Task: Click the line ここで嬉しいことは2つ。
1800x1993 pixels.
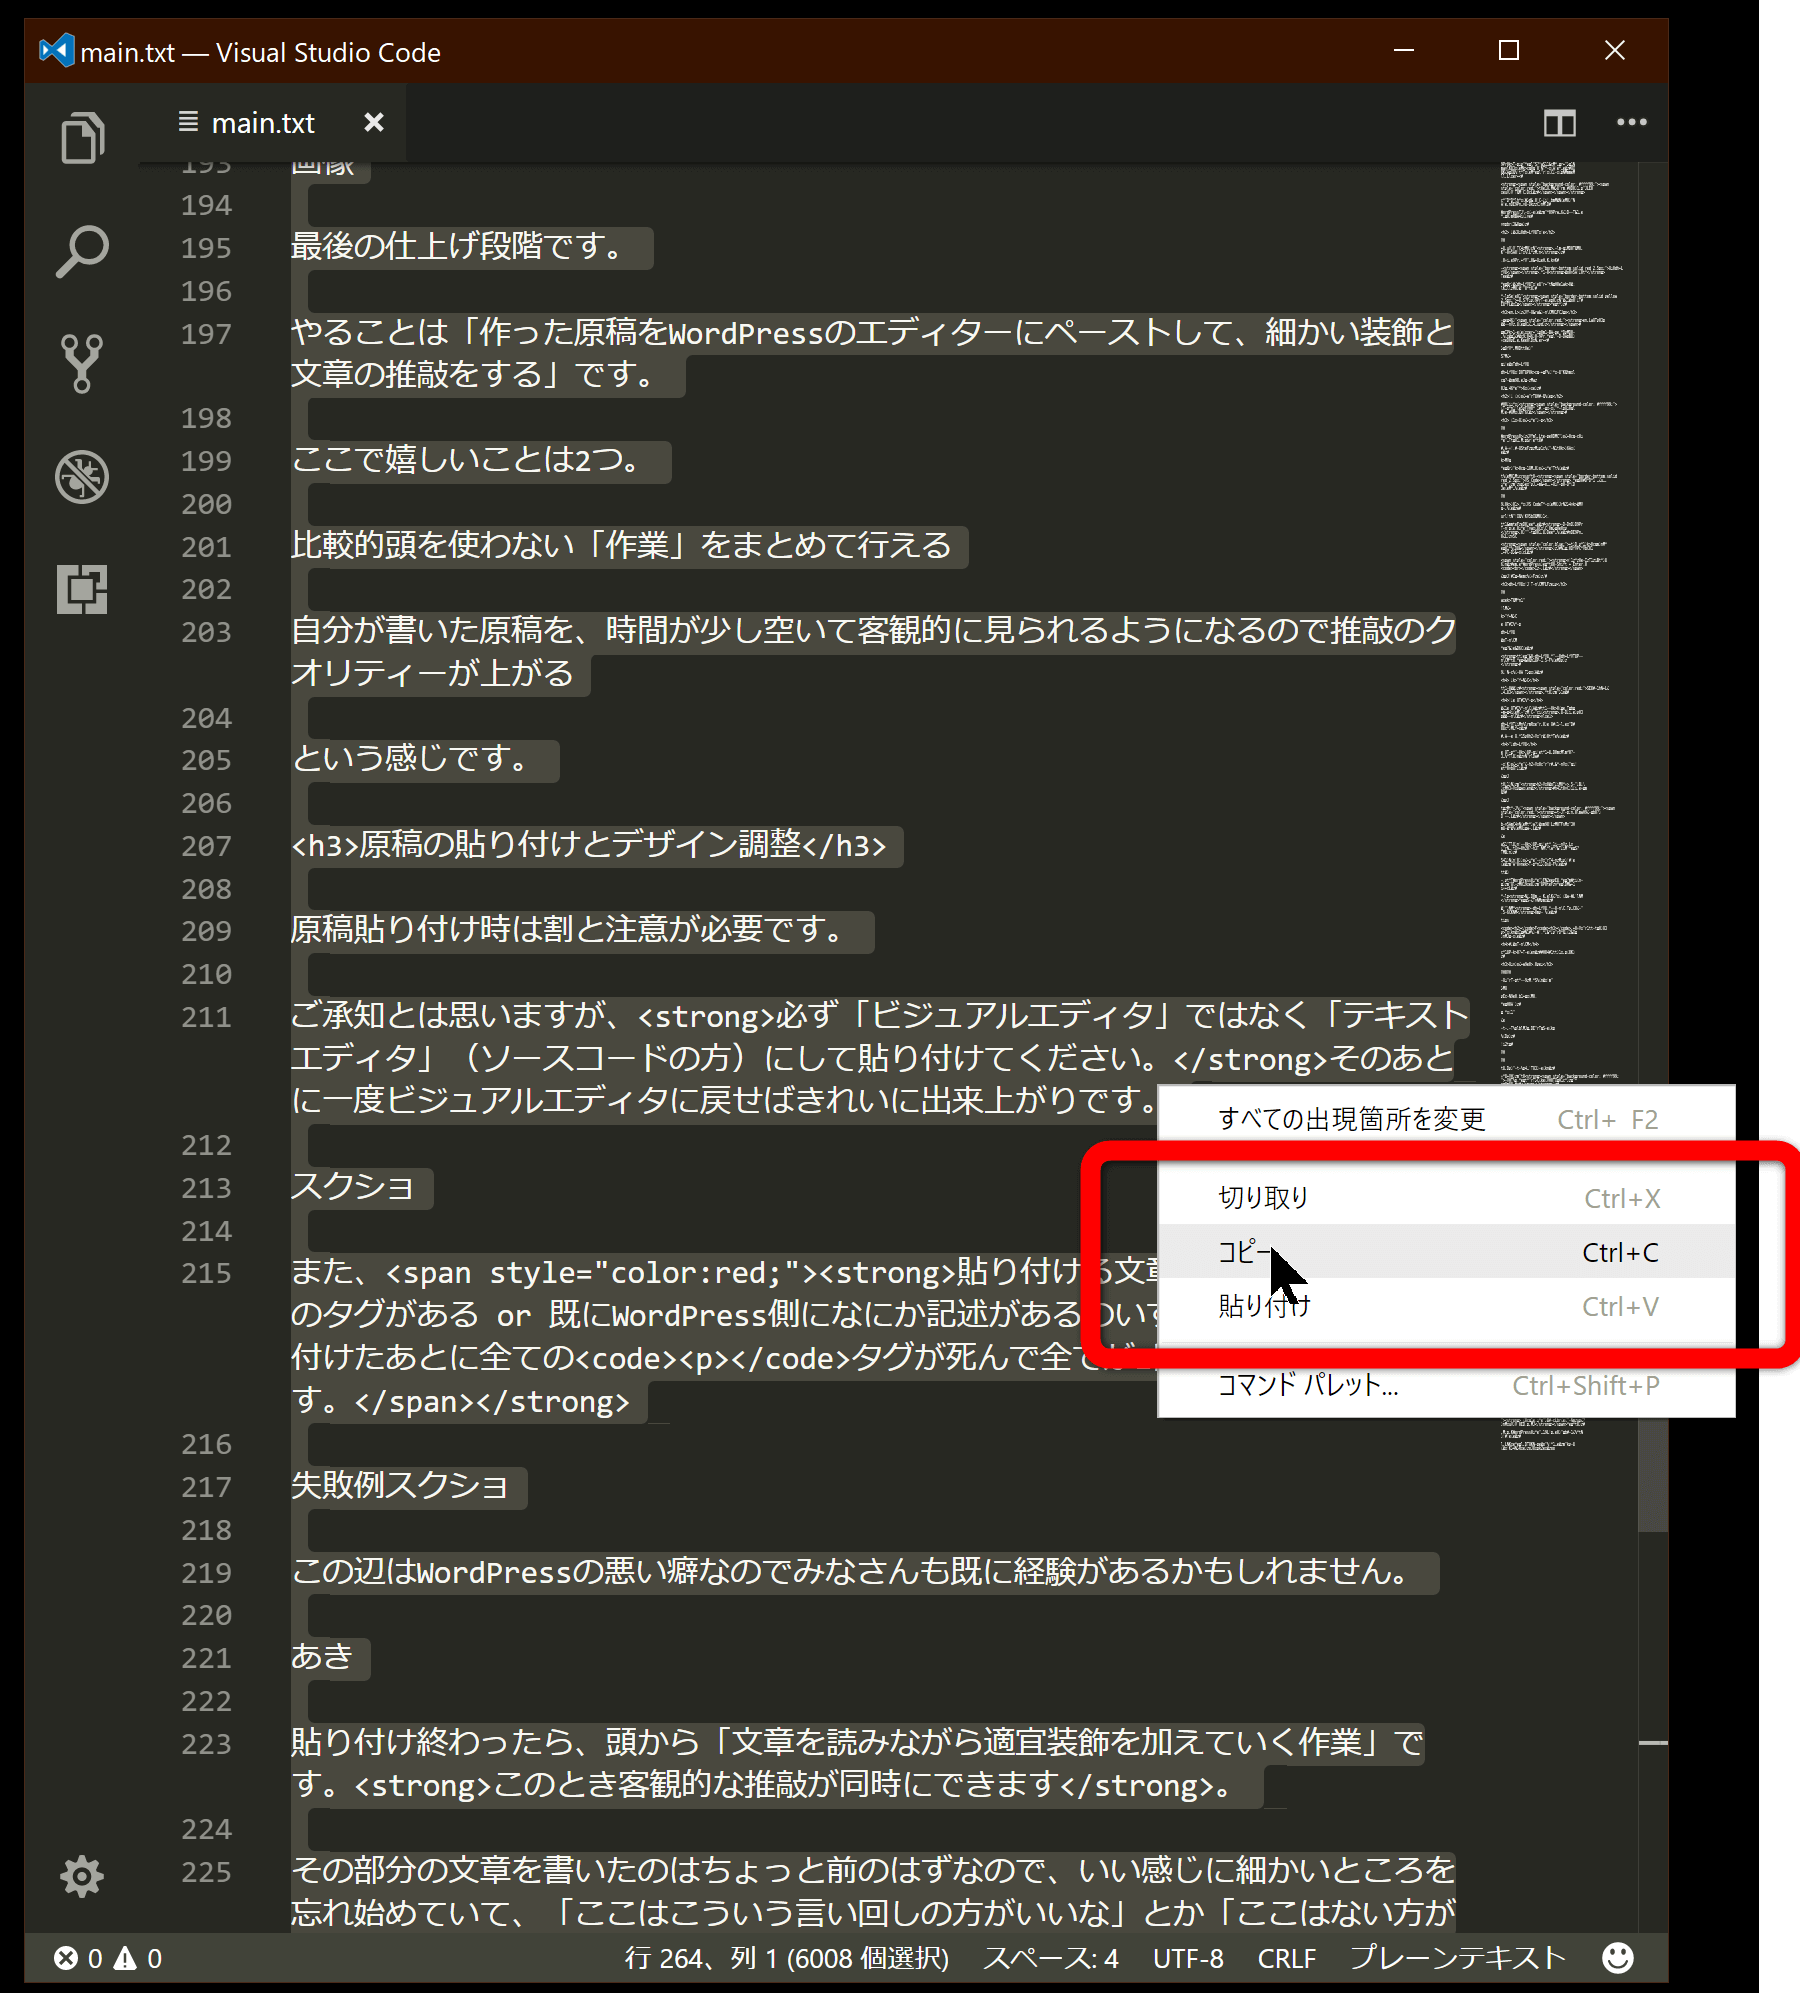Action: [x=466, y=460]
